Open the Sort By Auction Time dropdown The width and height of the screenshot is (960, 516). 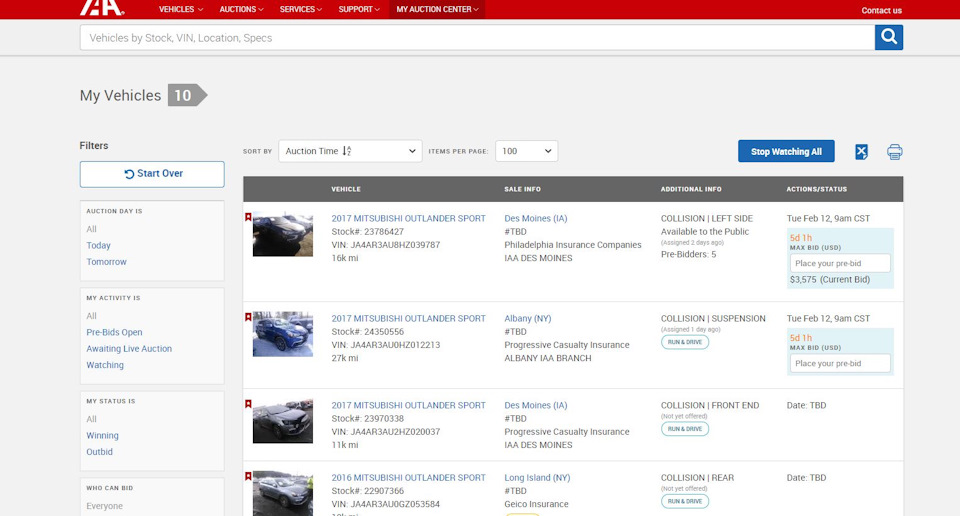tap(350, 151)
